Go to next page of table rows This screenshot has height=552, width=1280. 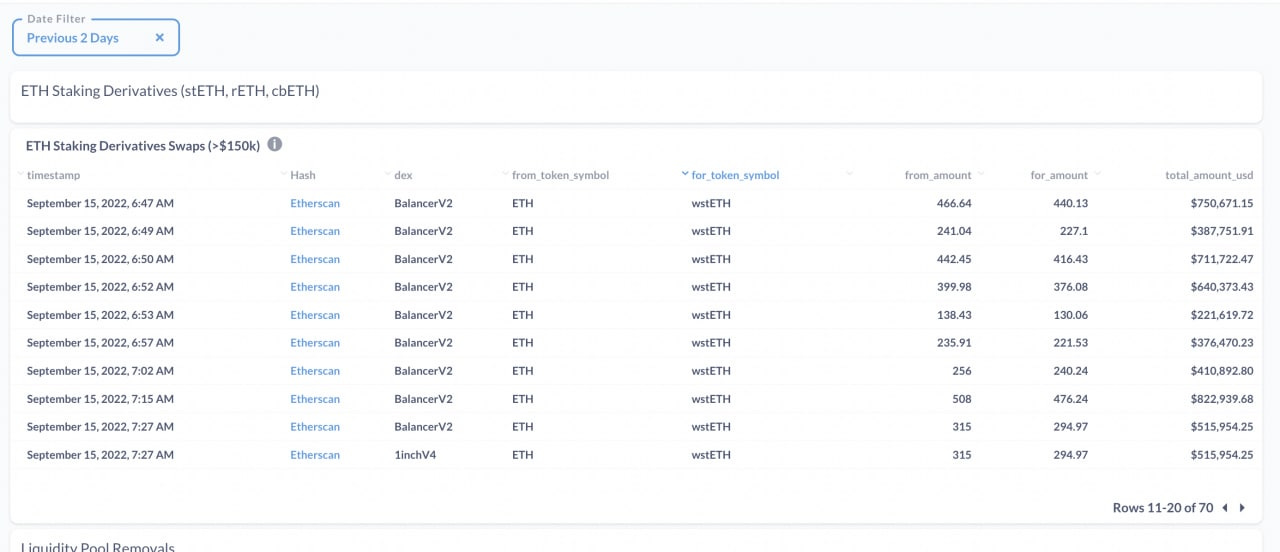click(1242, 508)
